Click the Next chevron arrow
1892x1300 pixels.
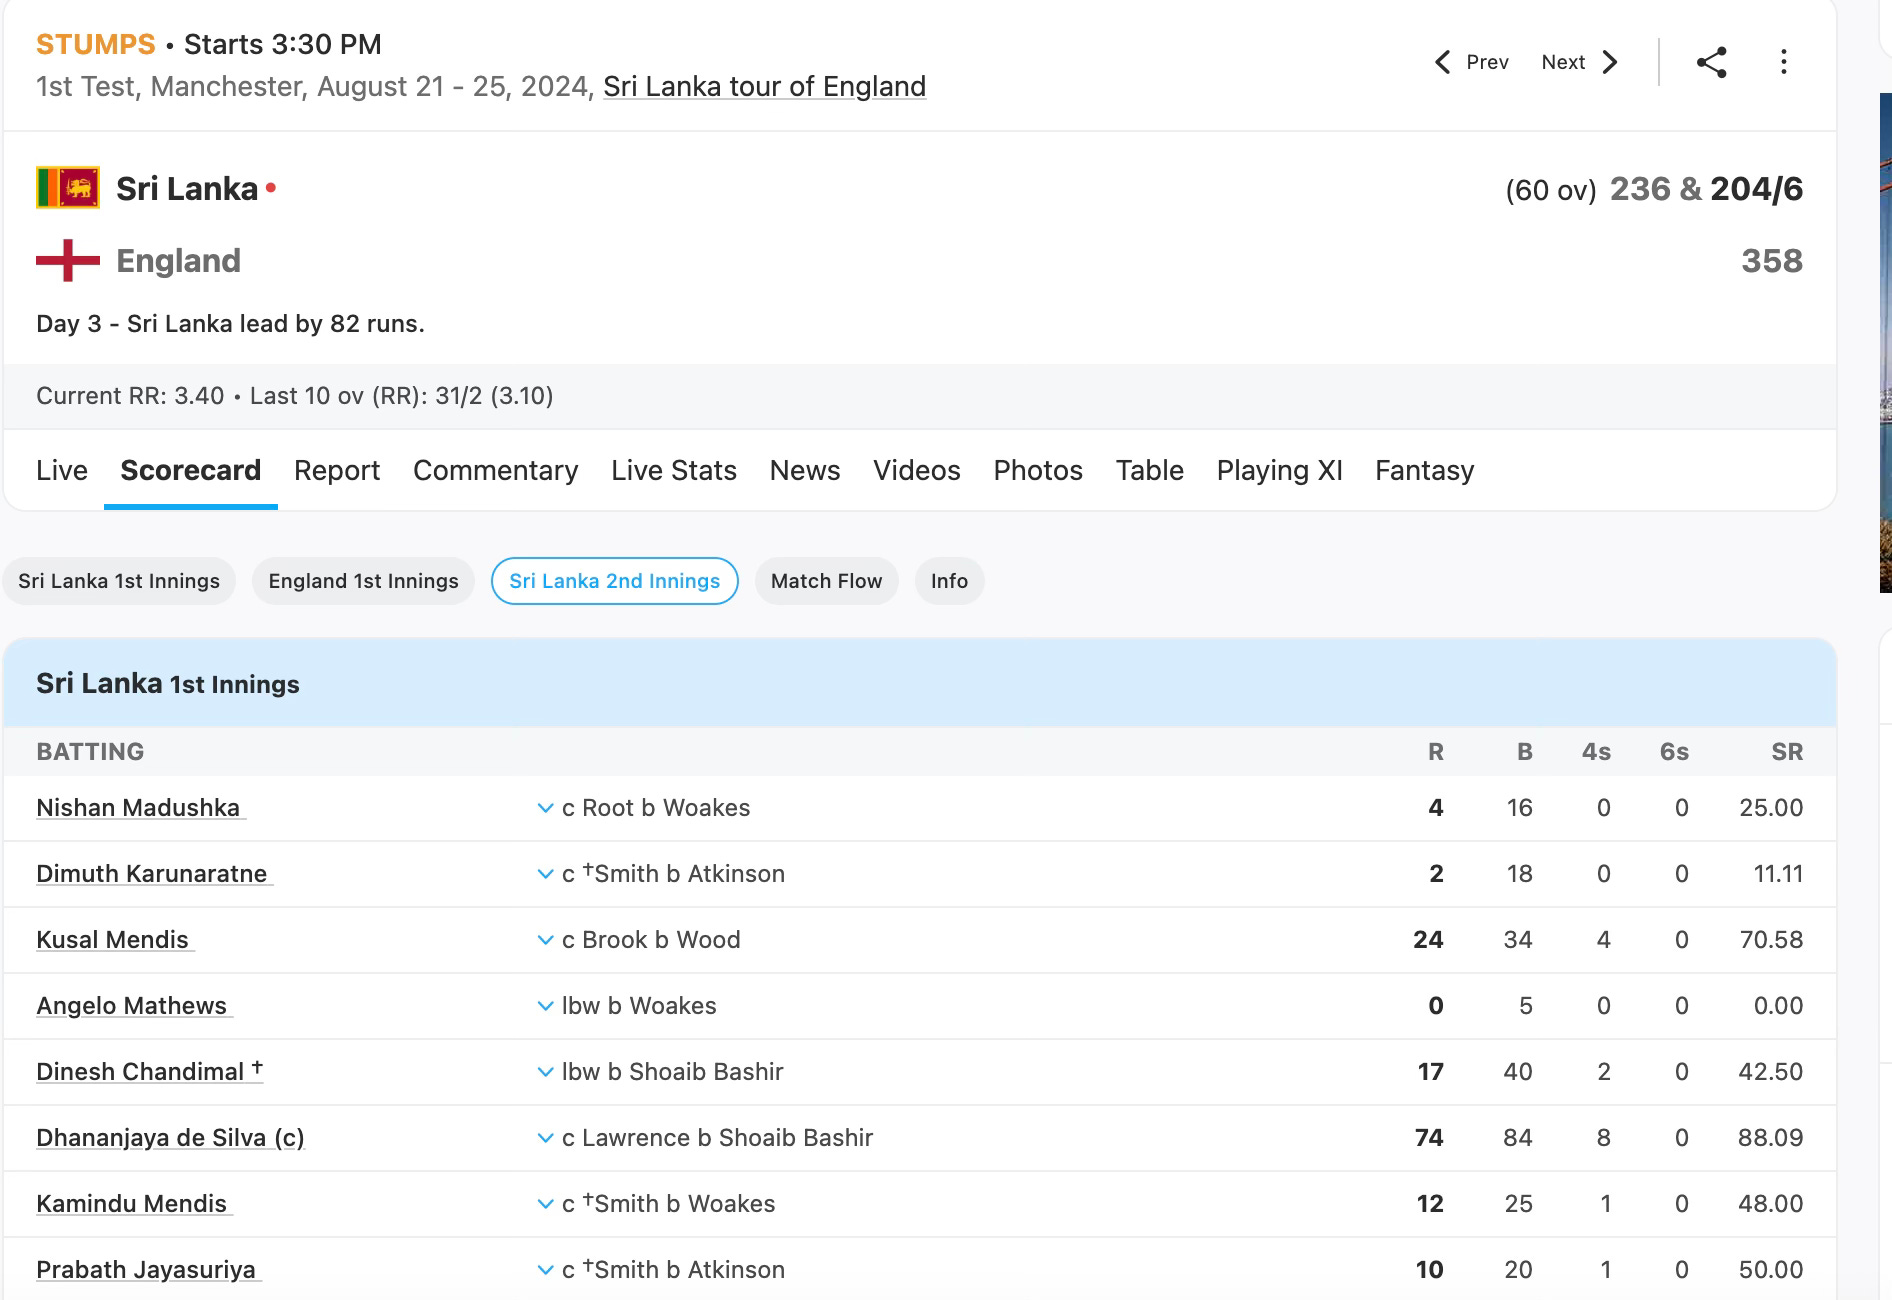1610,62
